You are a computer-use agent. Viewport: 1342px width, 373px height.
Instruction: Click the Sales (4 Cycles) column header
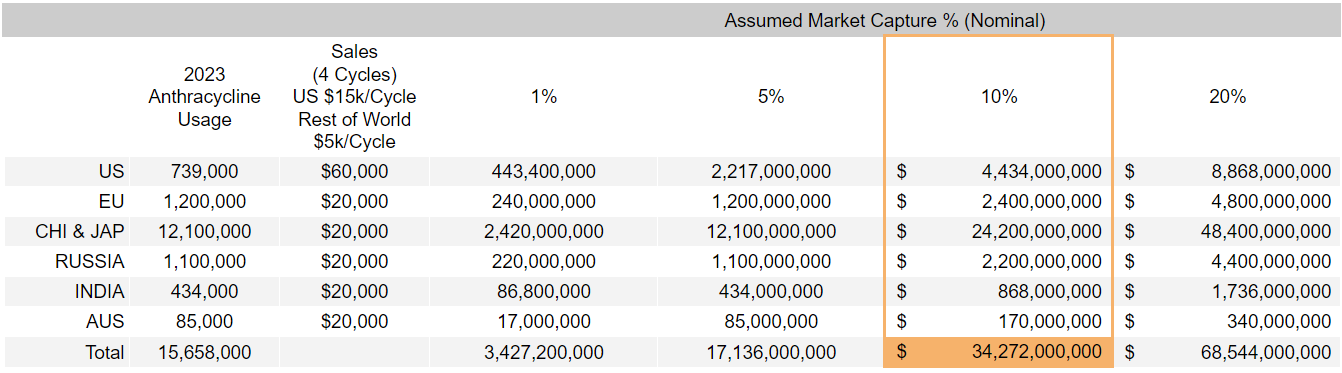point(353,97)
